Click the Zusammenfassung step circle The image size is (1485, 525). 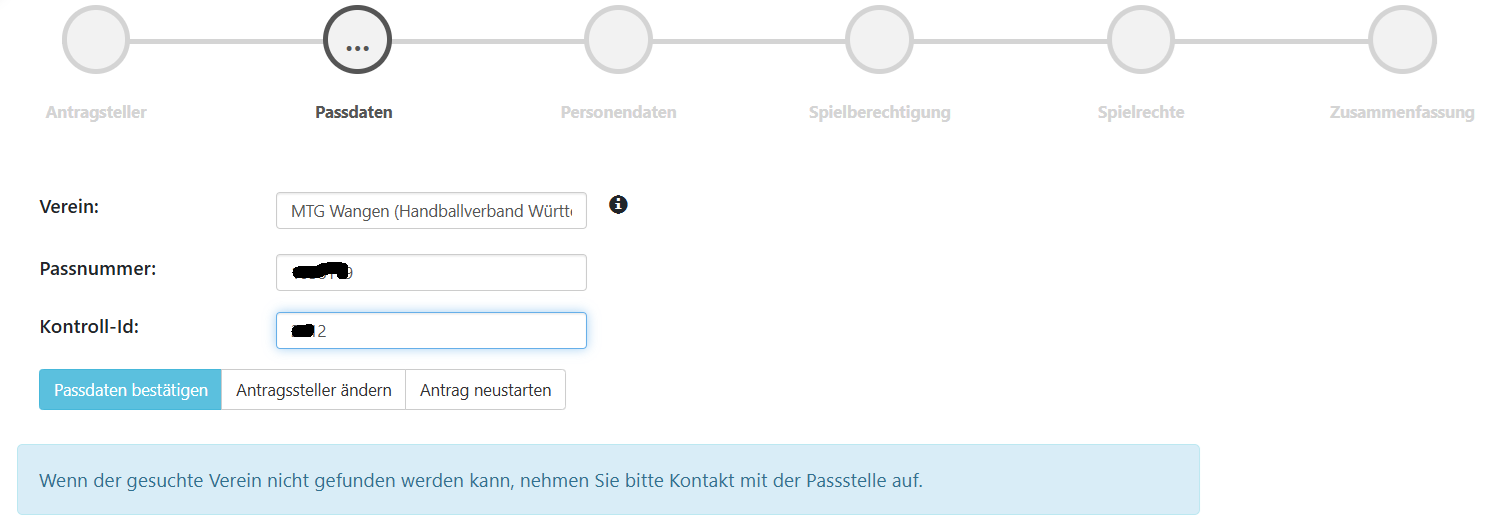point(1402,41)
